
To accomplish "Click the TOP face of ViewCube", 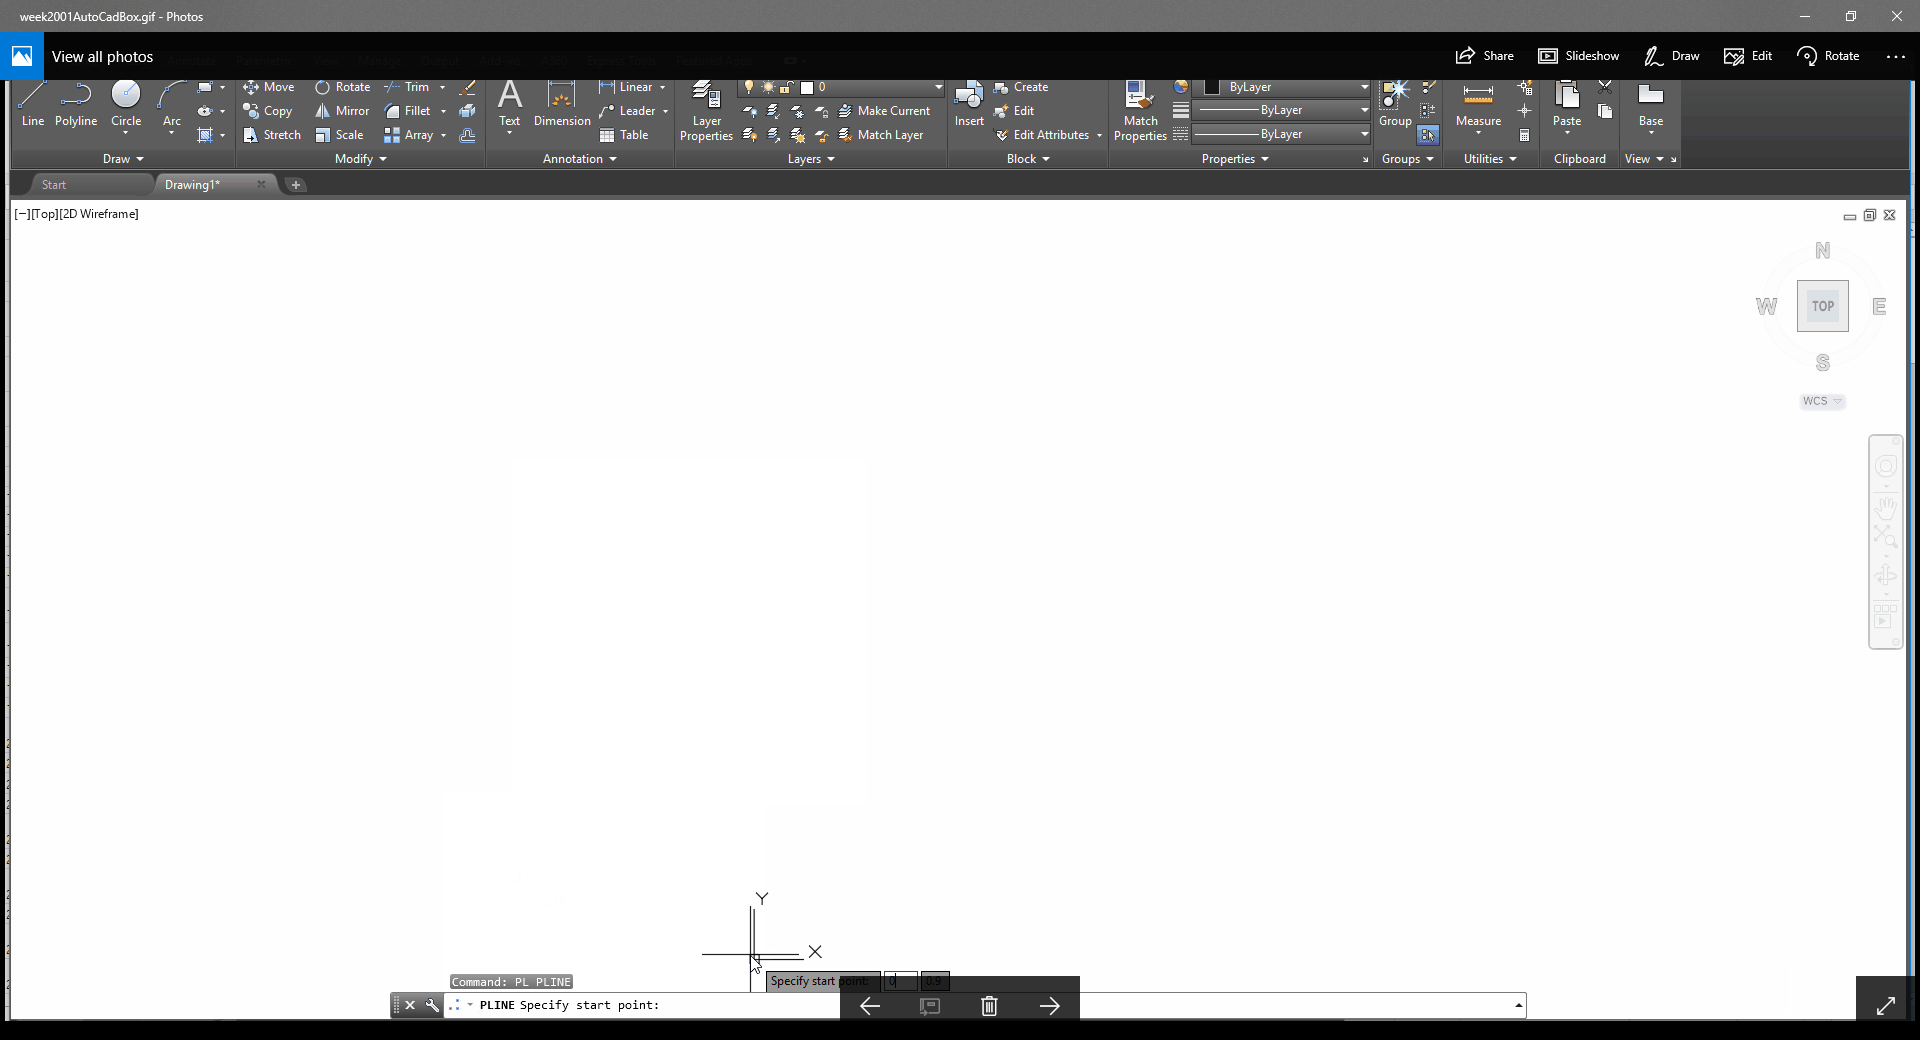I will pyautogui.click(x=1822, y=306).
